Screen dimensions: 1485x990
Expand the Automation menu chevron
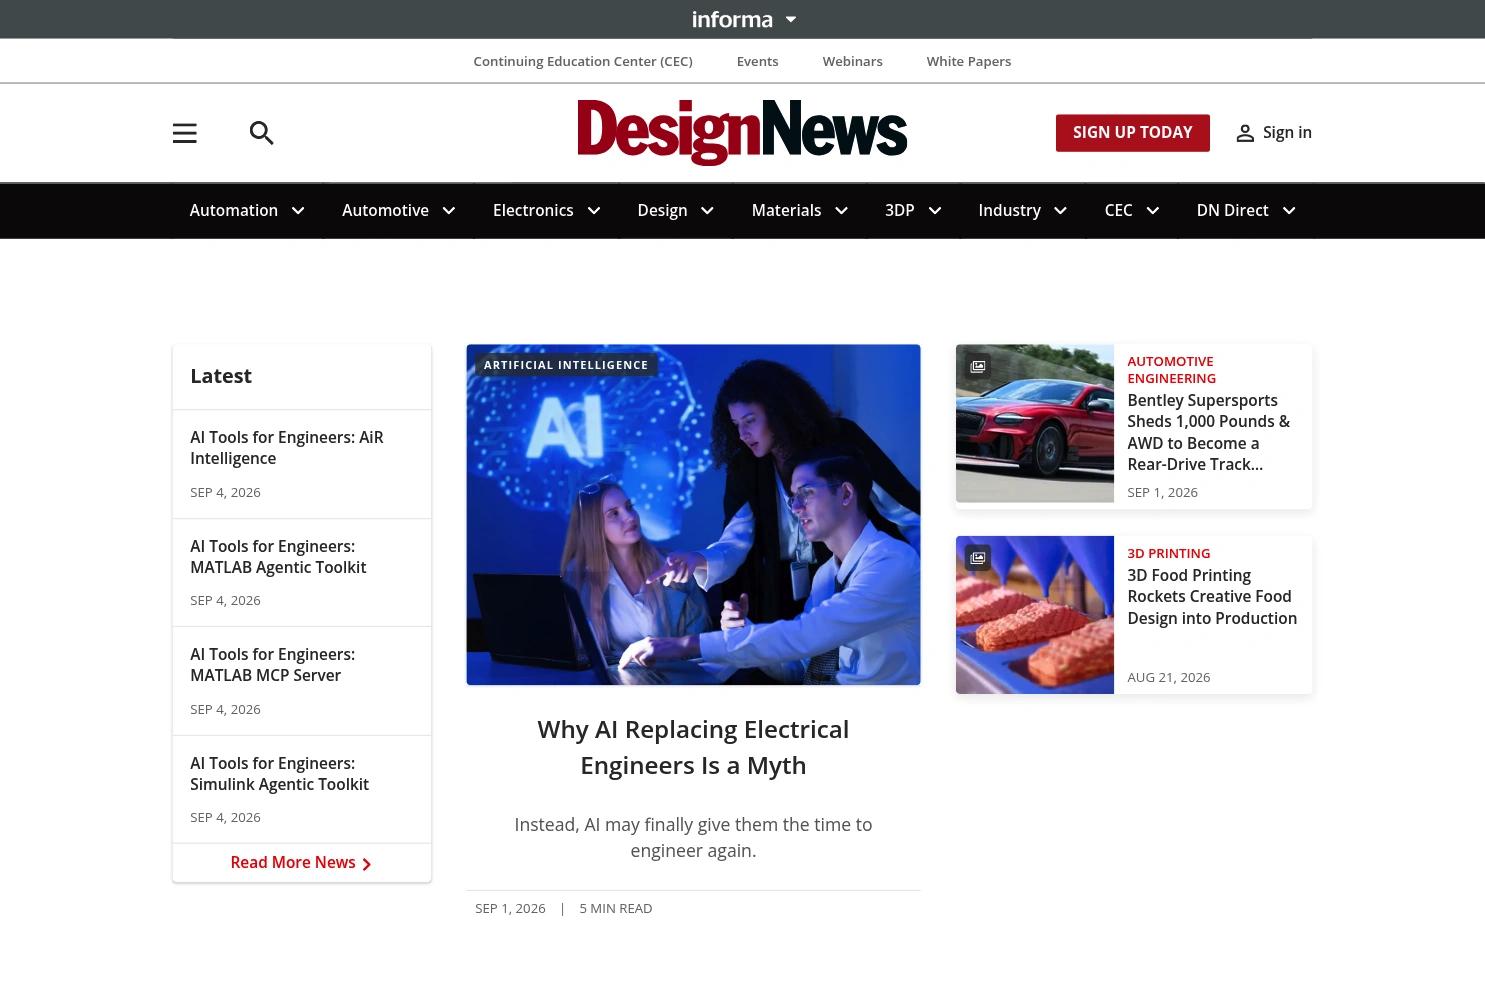point(298,211)
